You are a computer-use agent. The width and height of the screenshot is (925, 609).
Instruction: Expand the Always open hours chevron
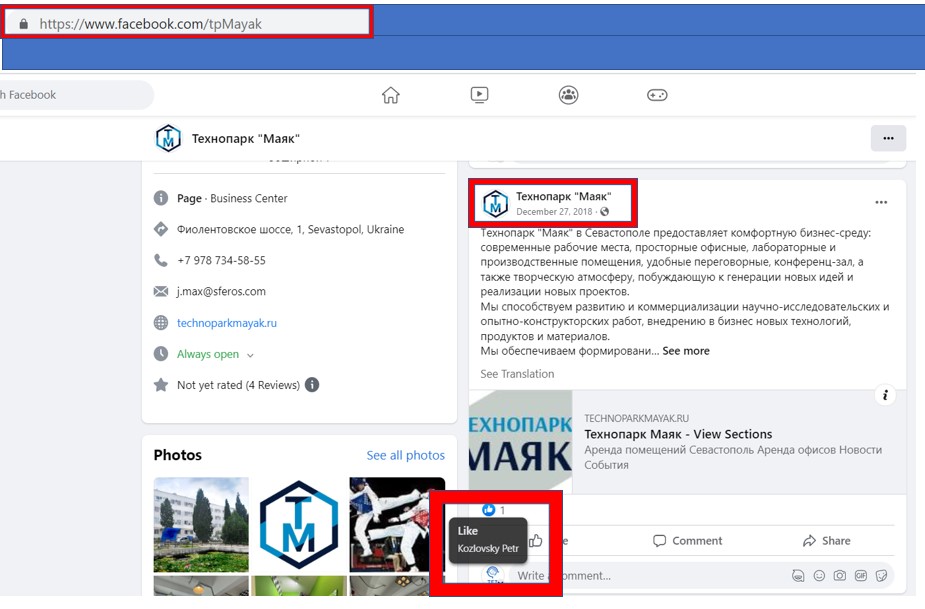(x=250, y=355)
